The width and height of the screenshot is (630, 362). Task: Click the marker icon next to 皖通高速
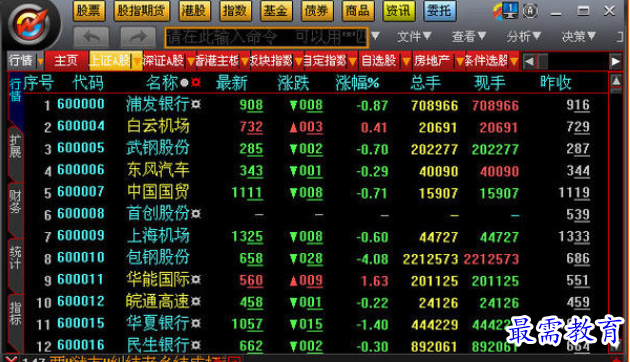coord(196,301)
